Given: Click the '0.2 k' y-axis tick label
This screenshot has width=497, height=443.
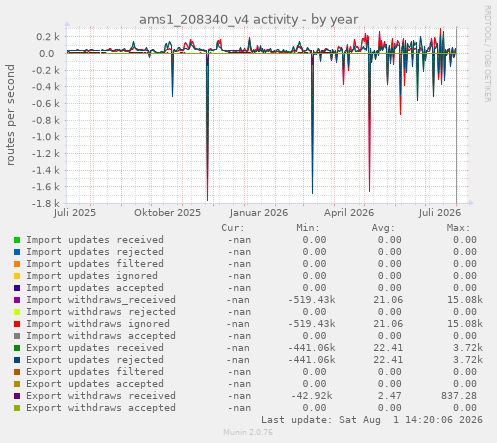Looking at the screenshot, I should 48,37.
